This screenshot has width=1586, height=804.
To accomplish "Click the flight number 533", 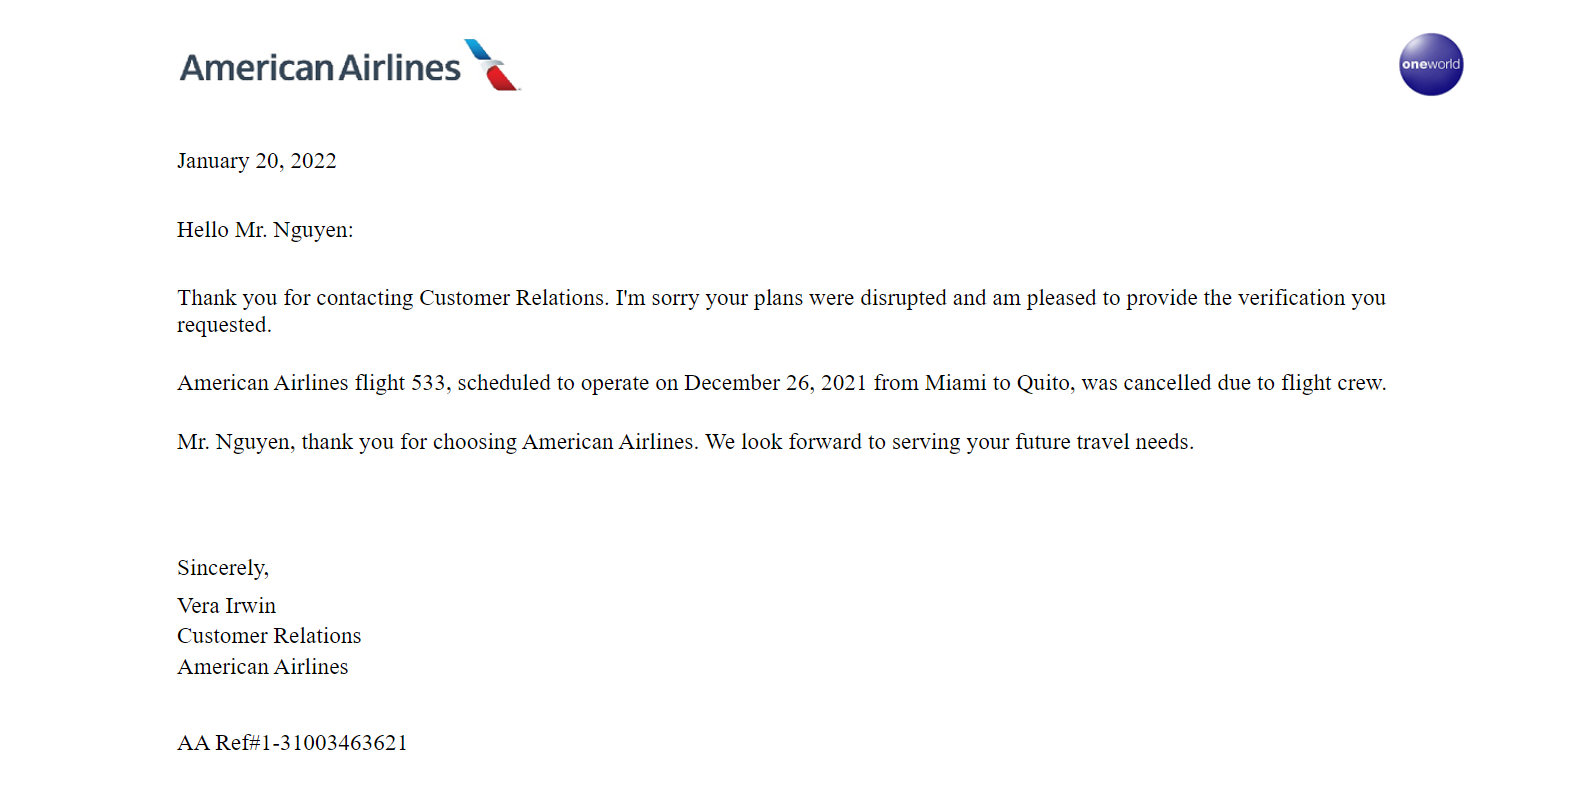I will pyautogui.click(x=428, y=383).
